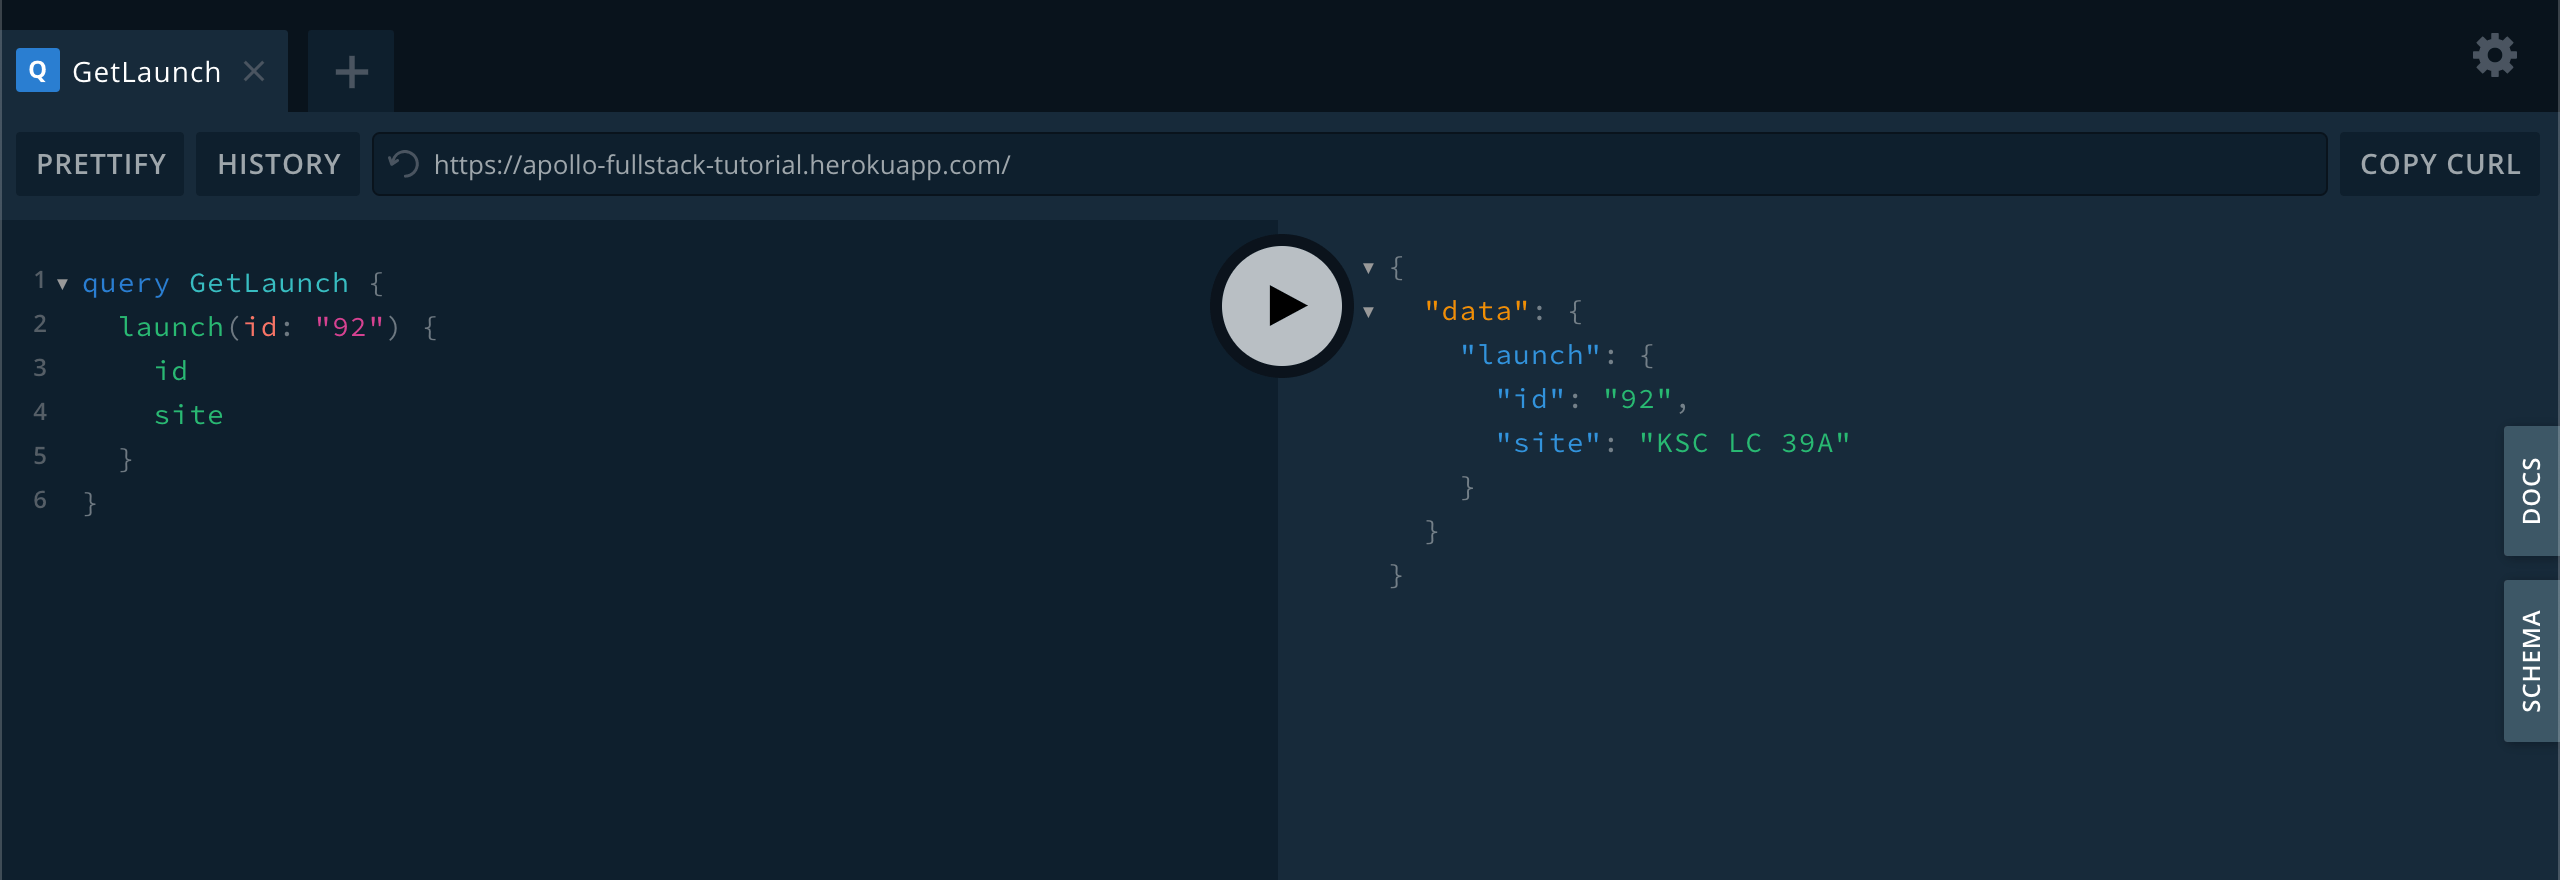Viewport: 2560px width, 880px height.
Task: Open settings via the gear icon
Action: (x=2494, y=55)
